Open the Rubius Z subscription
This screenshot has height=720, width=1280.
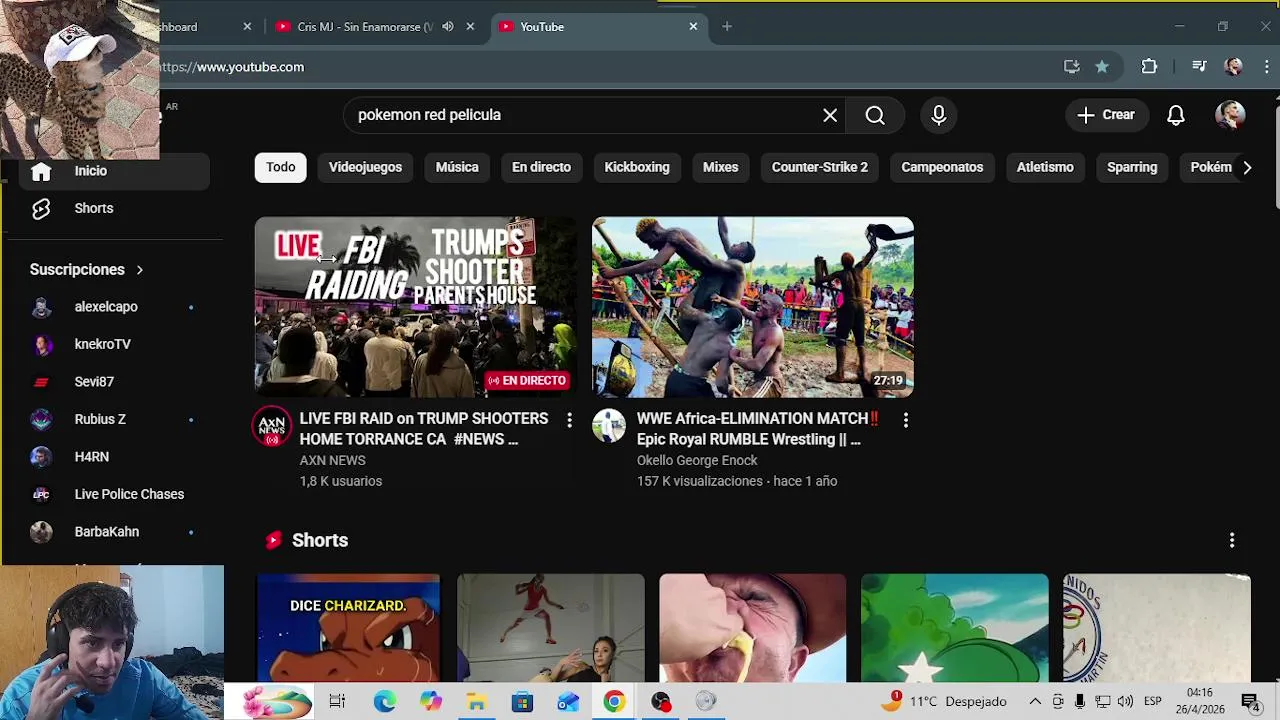115,419
